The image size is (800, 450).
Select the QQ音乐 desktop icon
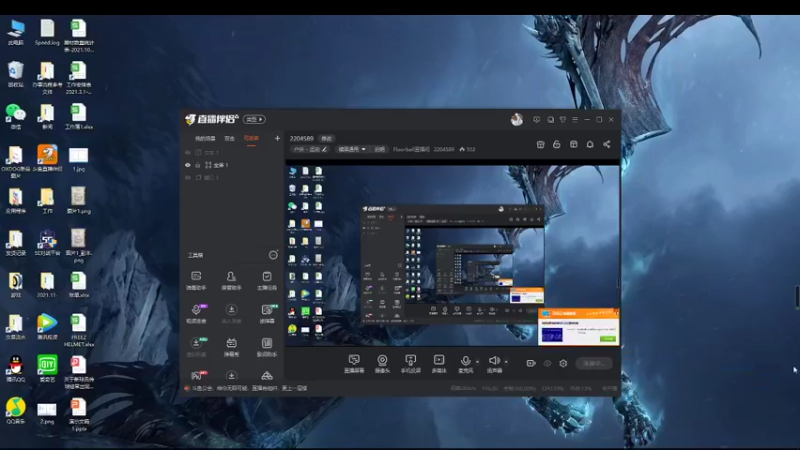16,411
